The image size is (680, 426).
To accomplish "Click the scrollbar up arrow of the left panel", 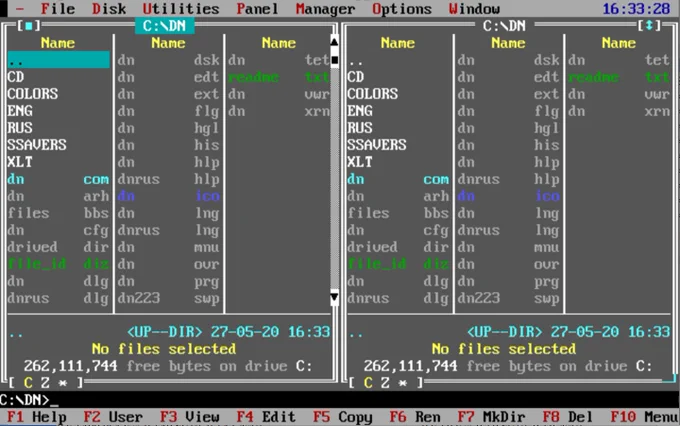I will click(334, 42).
